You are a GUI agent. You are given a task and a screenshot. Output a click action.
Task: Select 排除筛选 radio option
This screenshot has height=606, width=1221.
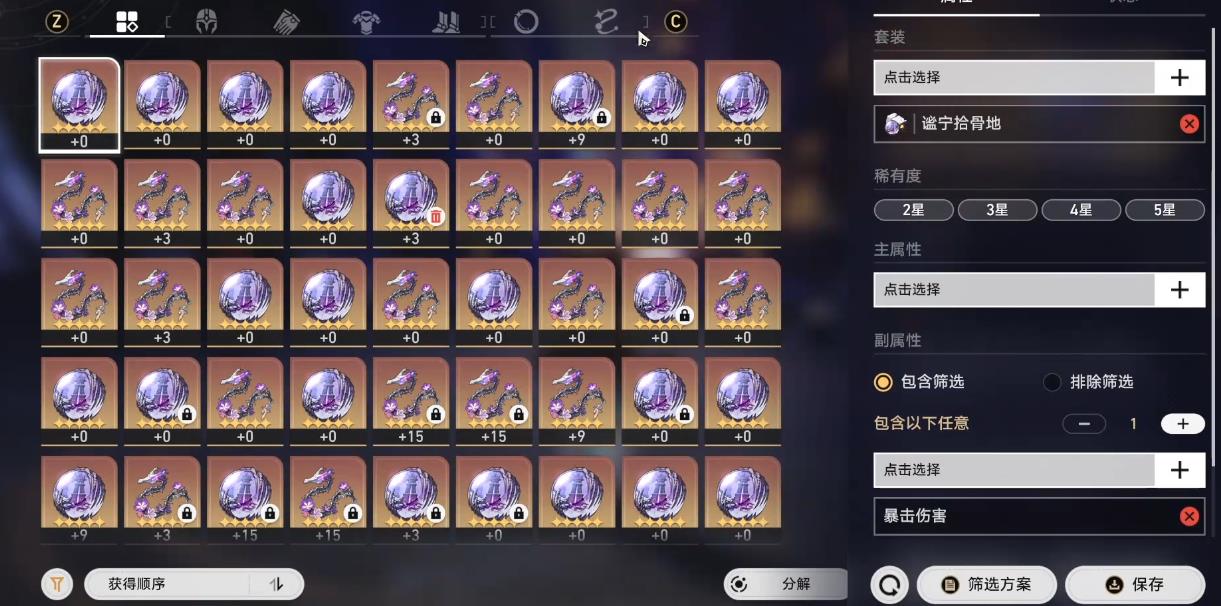pos(1088,382)
